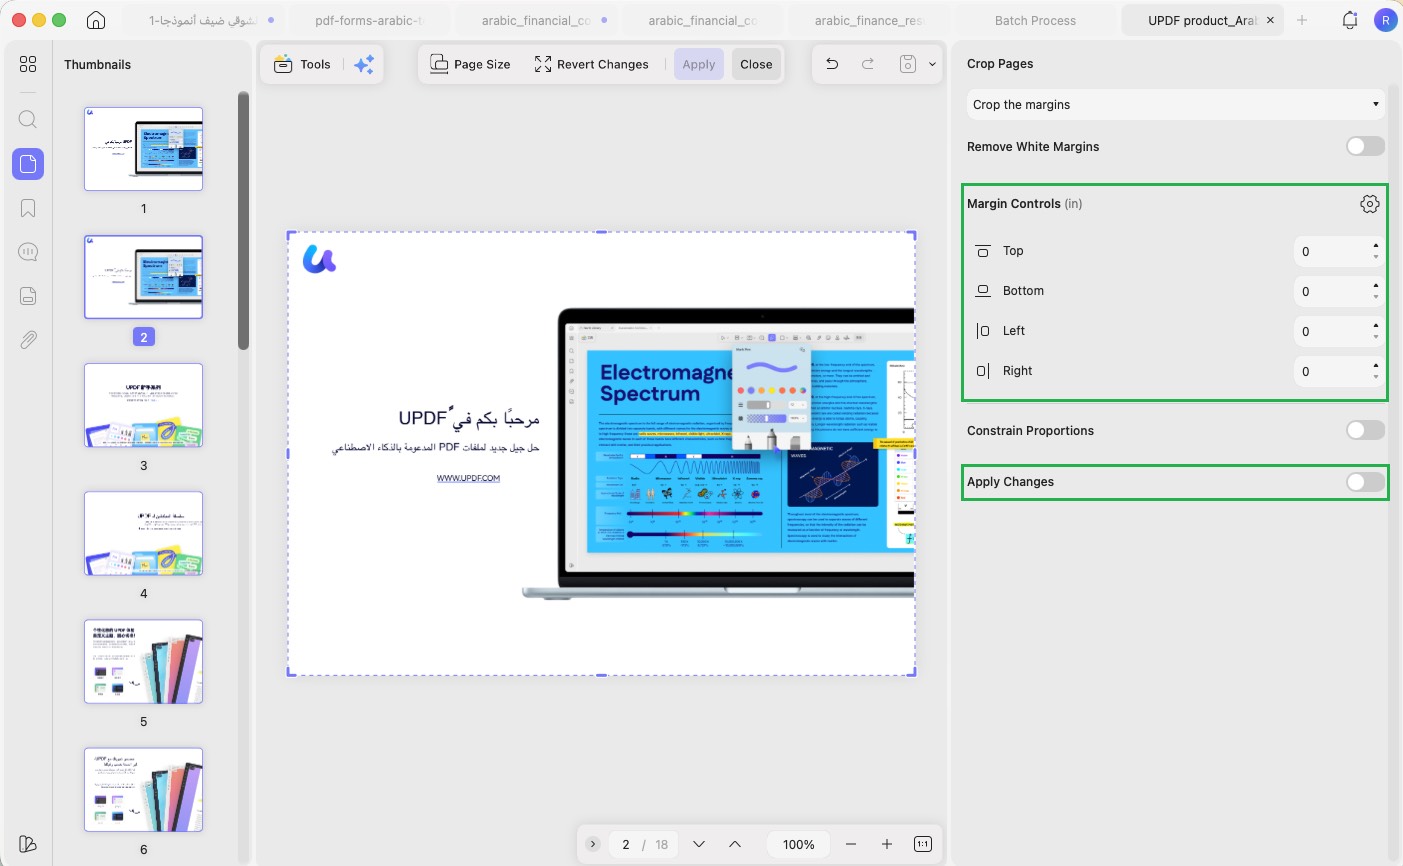This screenshot has width=1403, height=866.
Task: Toggle the Apply Changes switch
Action: pyautogui.click(x=1365, y=482)
